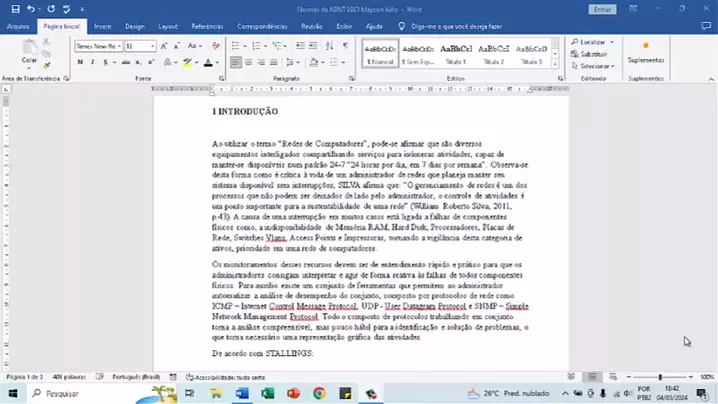Open the Suplementos add-ins
Screen dimensions: 718x404
[x=646, y=52]
